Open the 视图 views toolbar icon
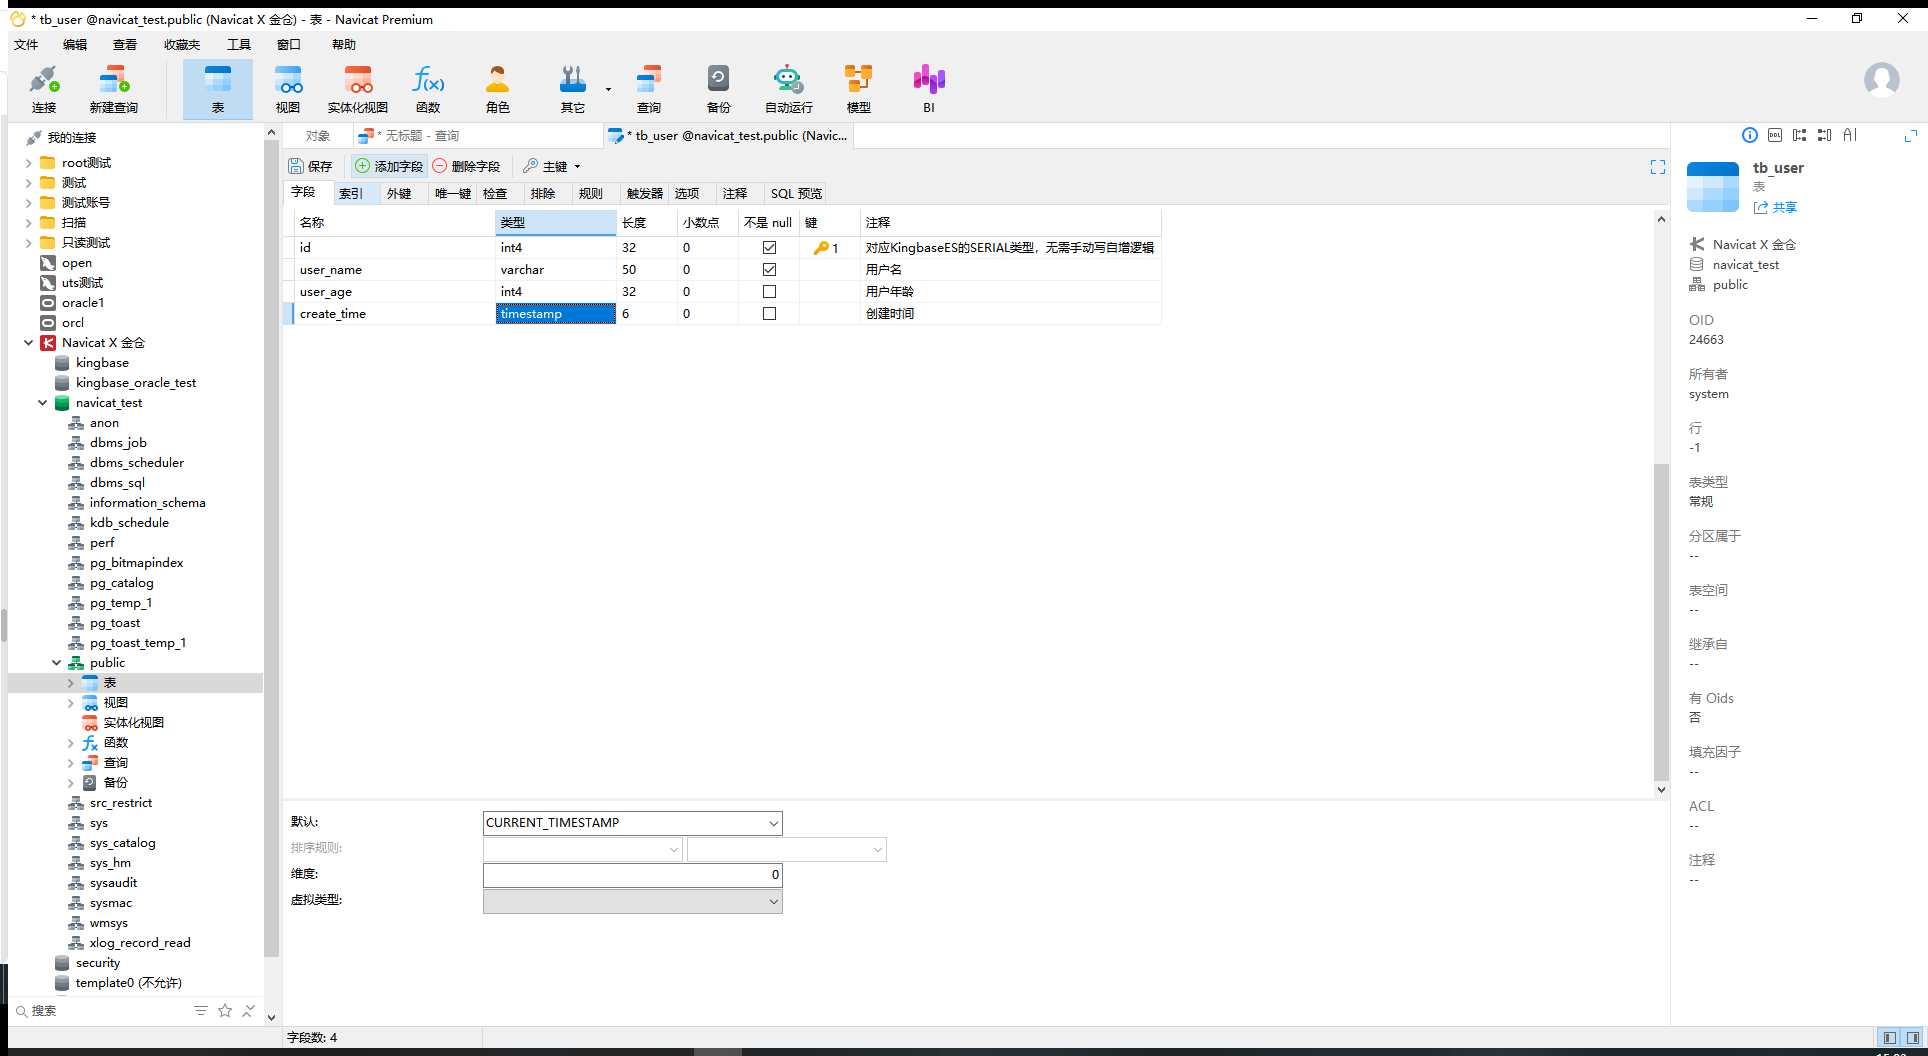The height and width of the screenshot is (1056, 1928). click(288, 89)
